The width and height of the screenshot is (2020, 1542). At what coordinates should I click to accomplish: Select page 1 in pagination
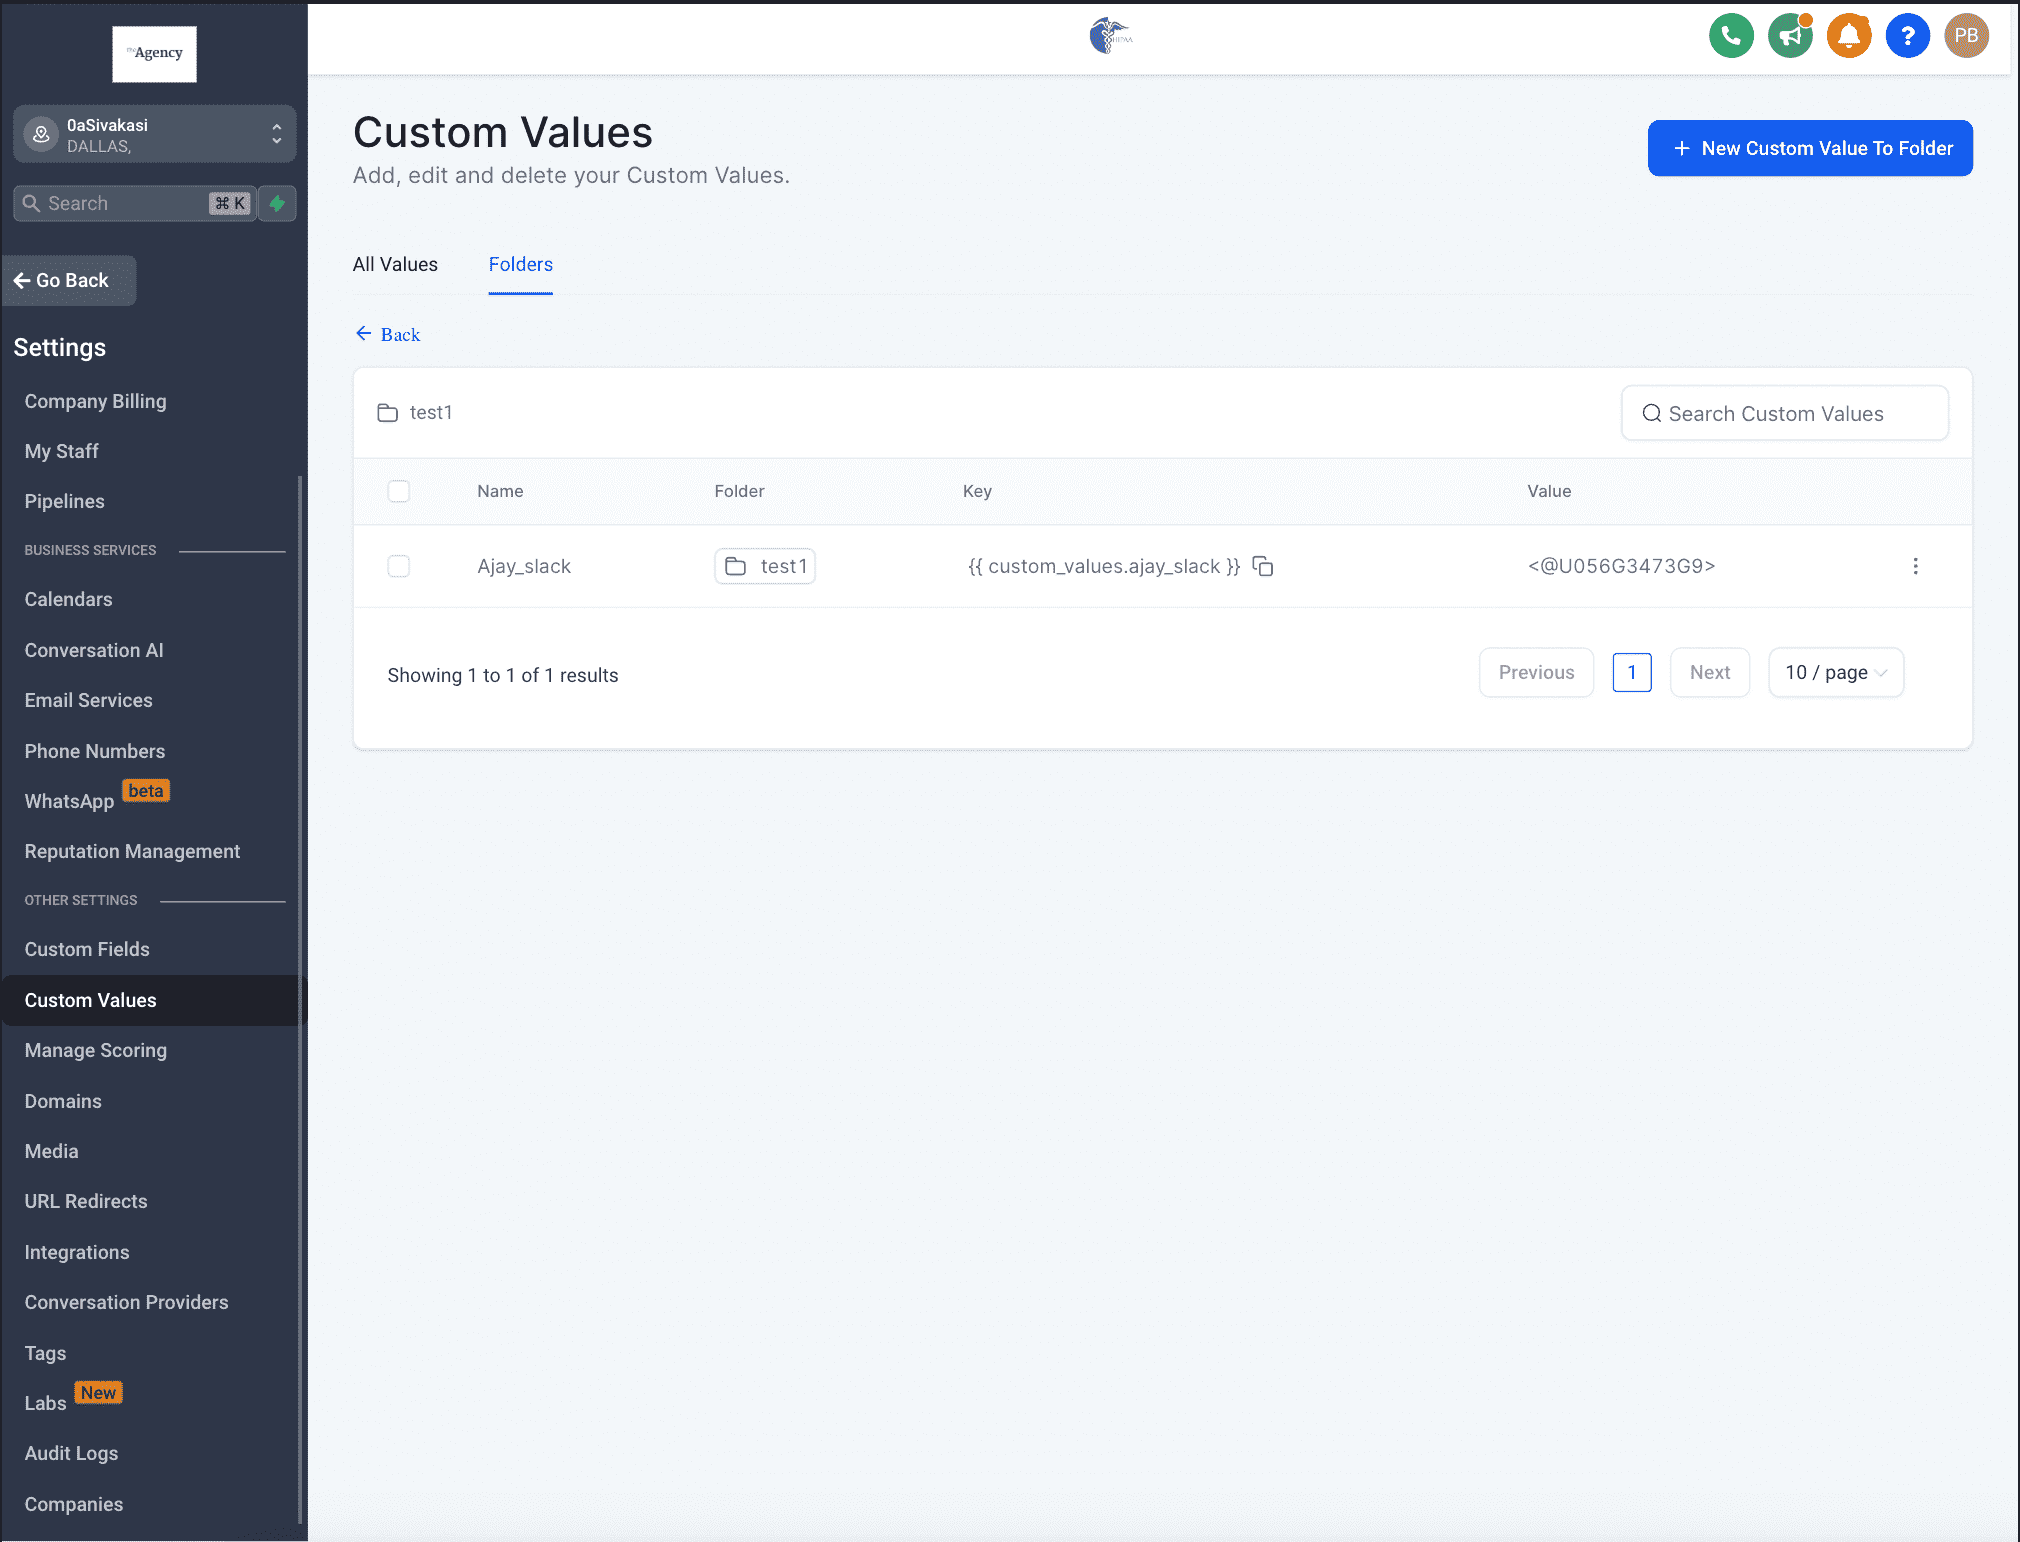coord(1632,673)
